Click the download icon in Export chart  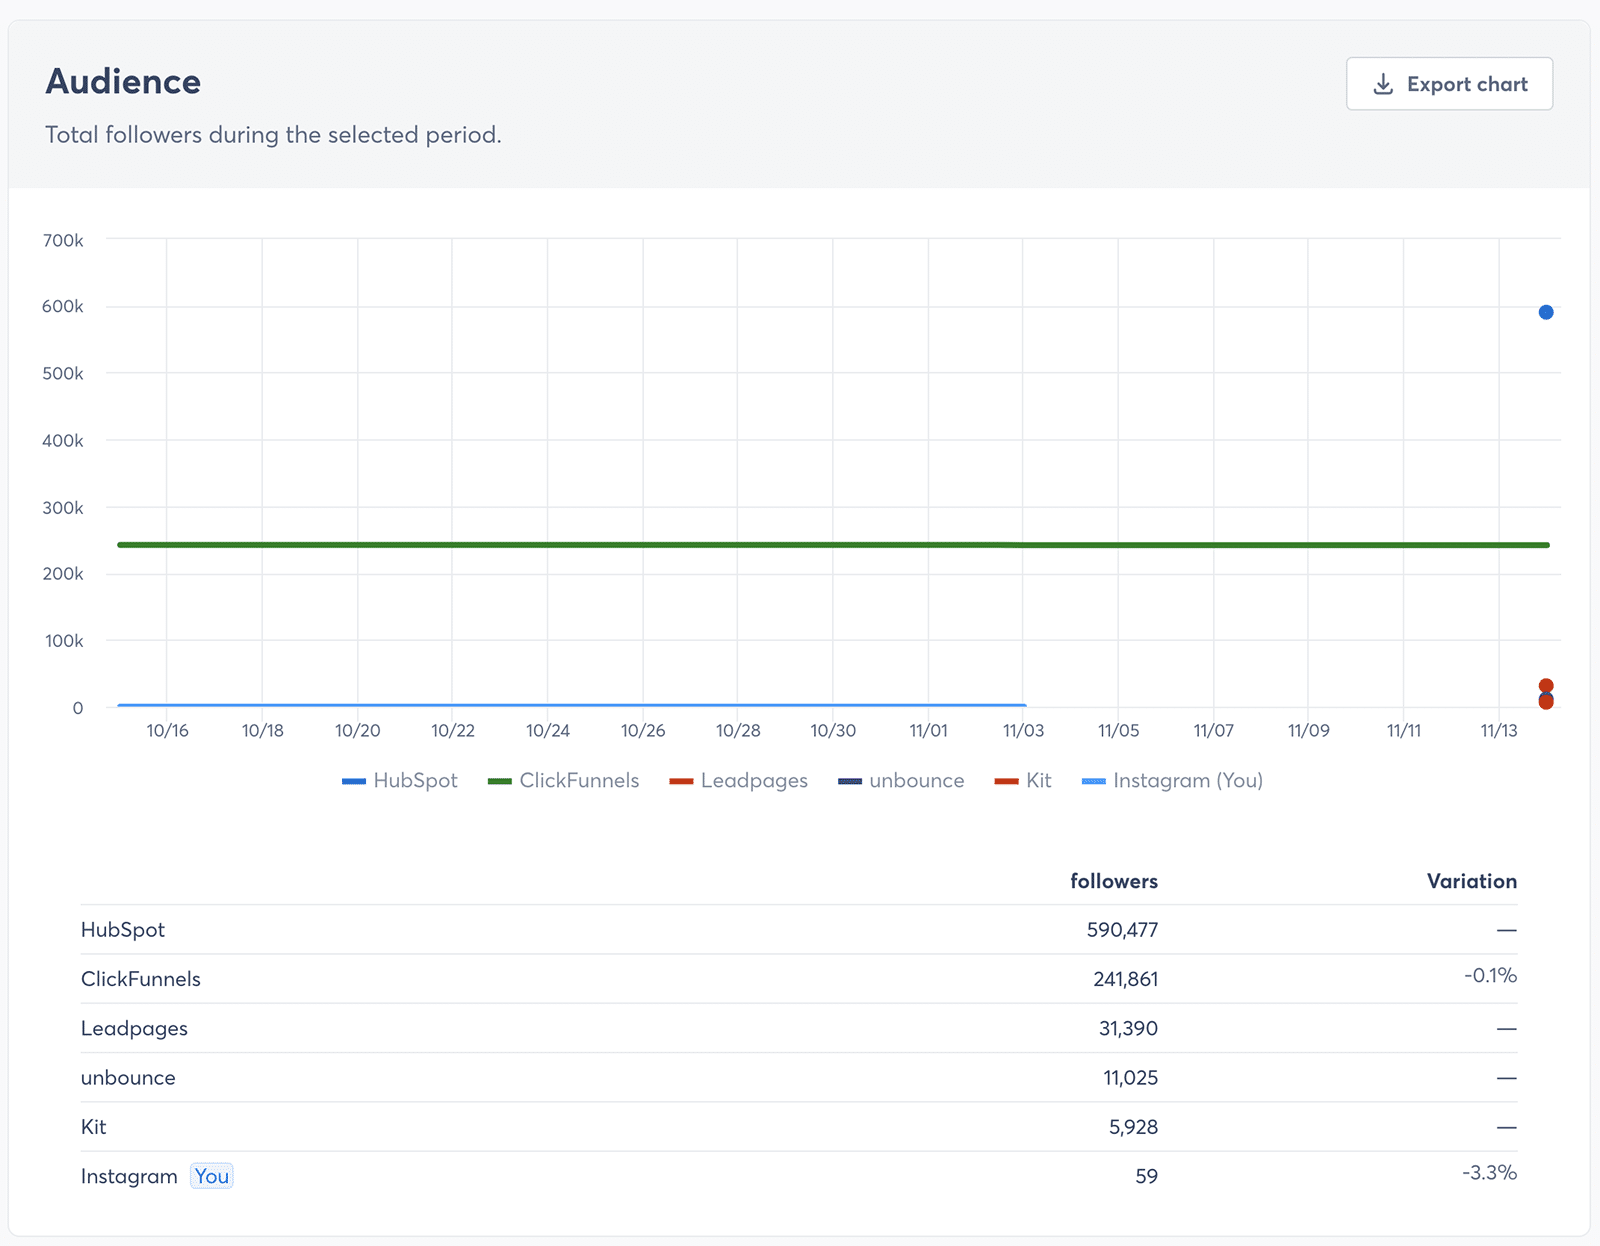point(1383,84)
